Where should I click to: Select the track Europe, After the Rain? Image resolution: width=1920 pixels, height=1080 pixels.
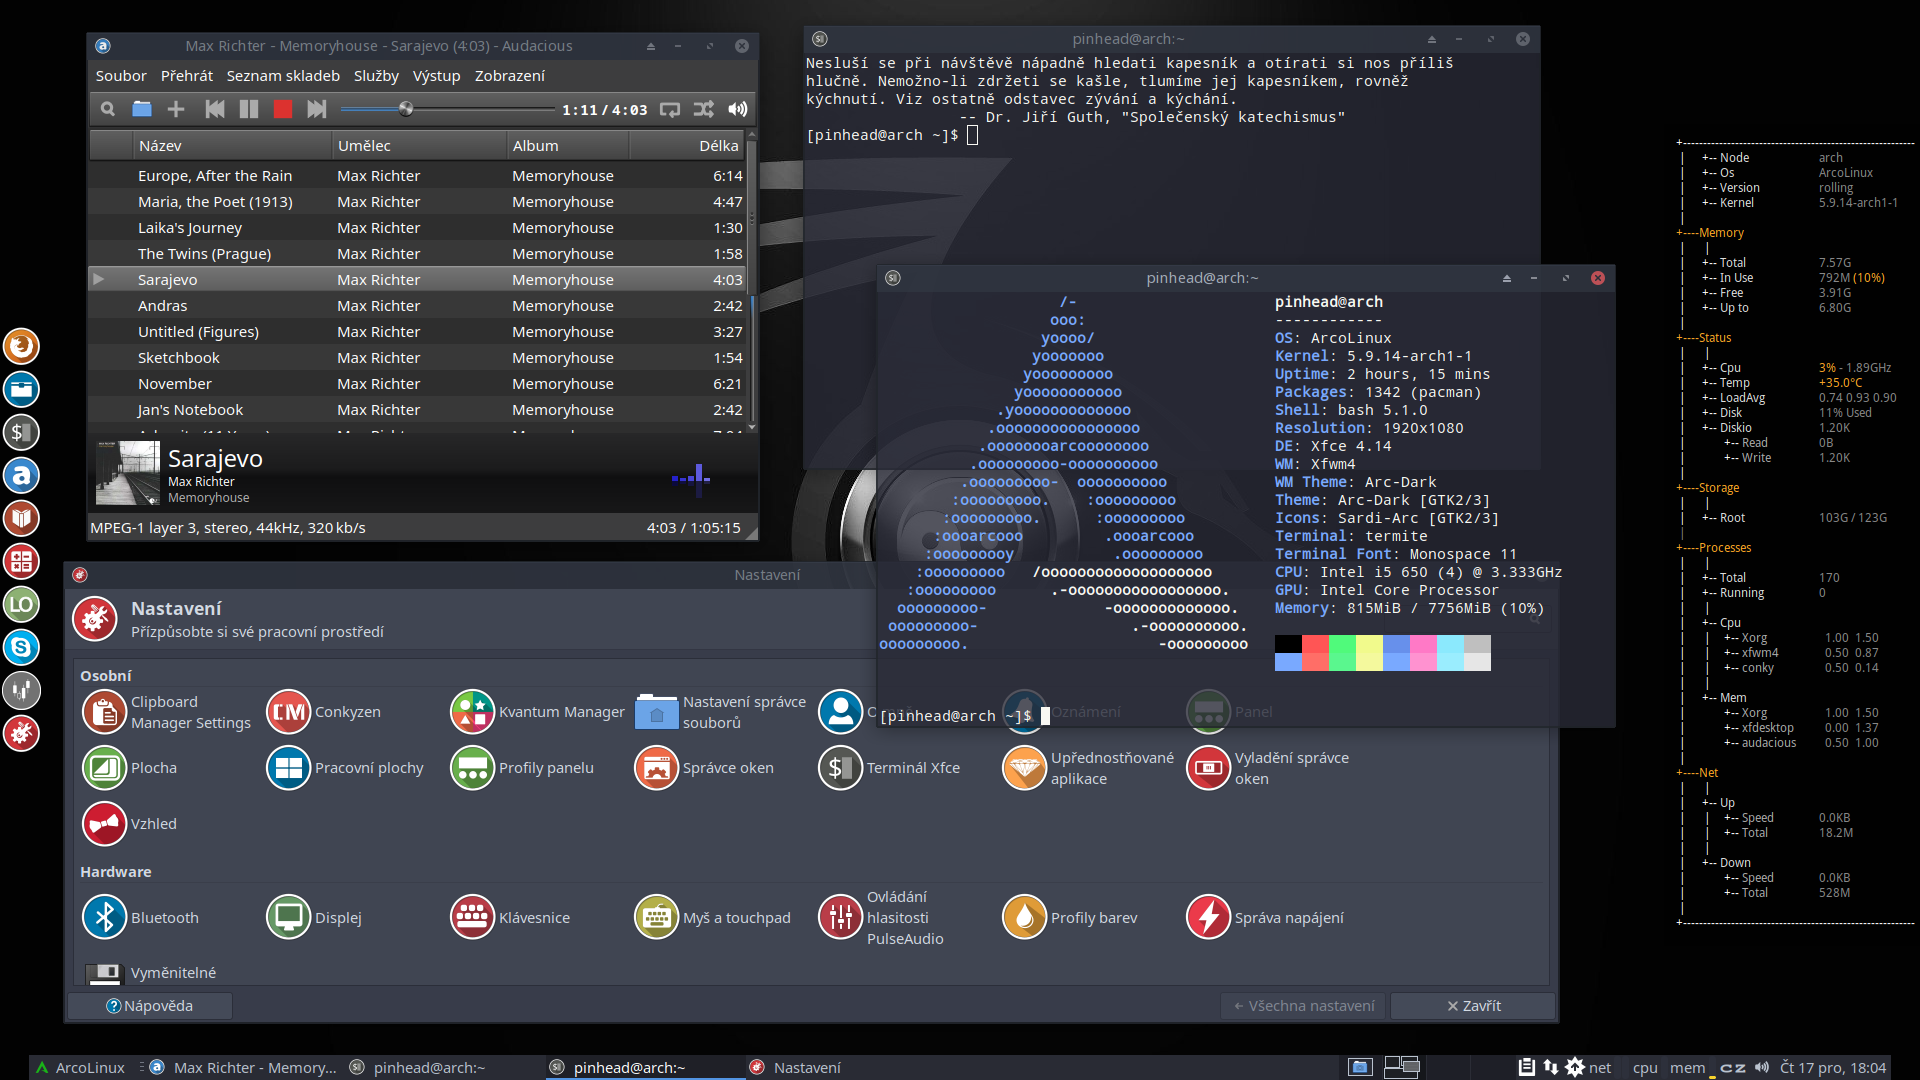pos(417,176)
